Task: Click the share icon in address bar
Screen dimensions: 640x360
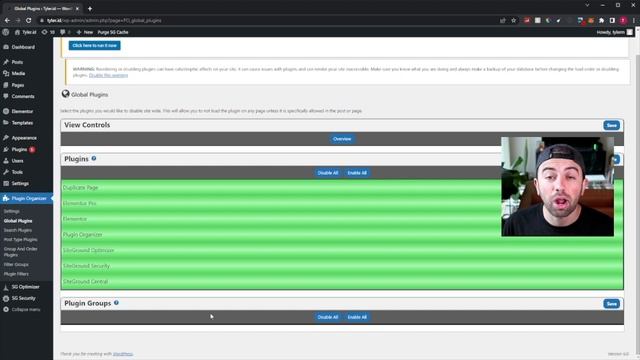Action: (502, 20)
